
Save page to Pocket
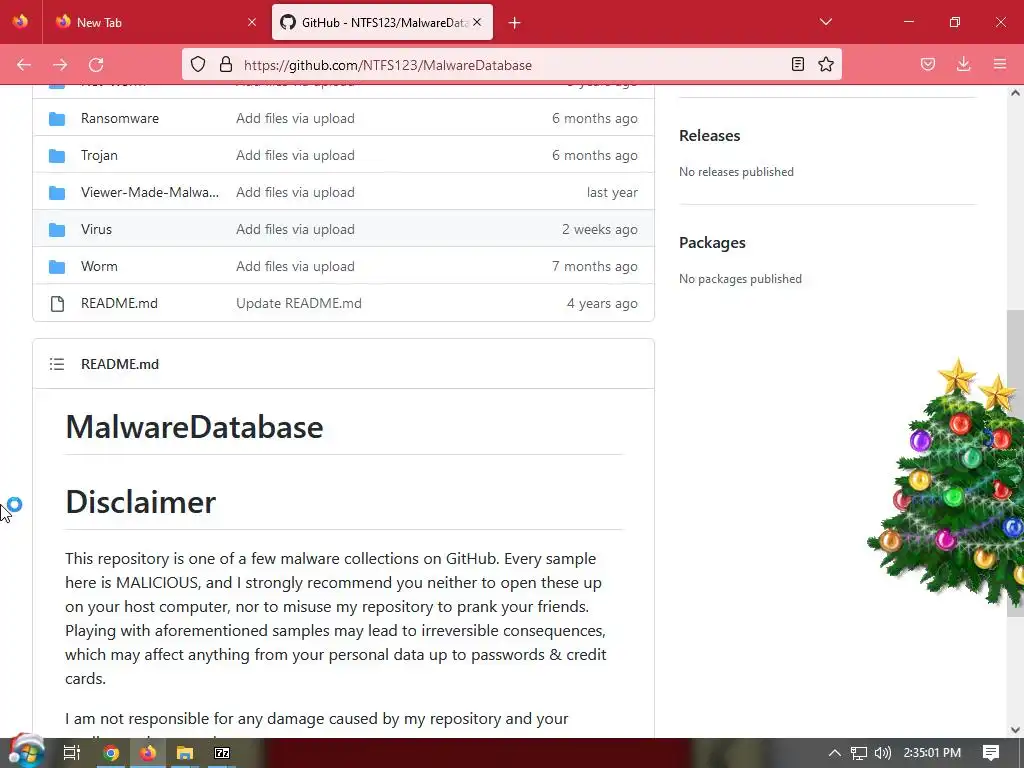click(x=927, y=64)
